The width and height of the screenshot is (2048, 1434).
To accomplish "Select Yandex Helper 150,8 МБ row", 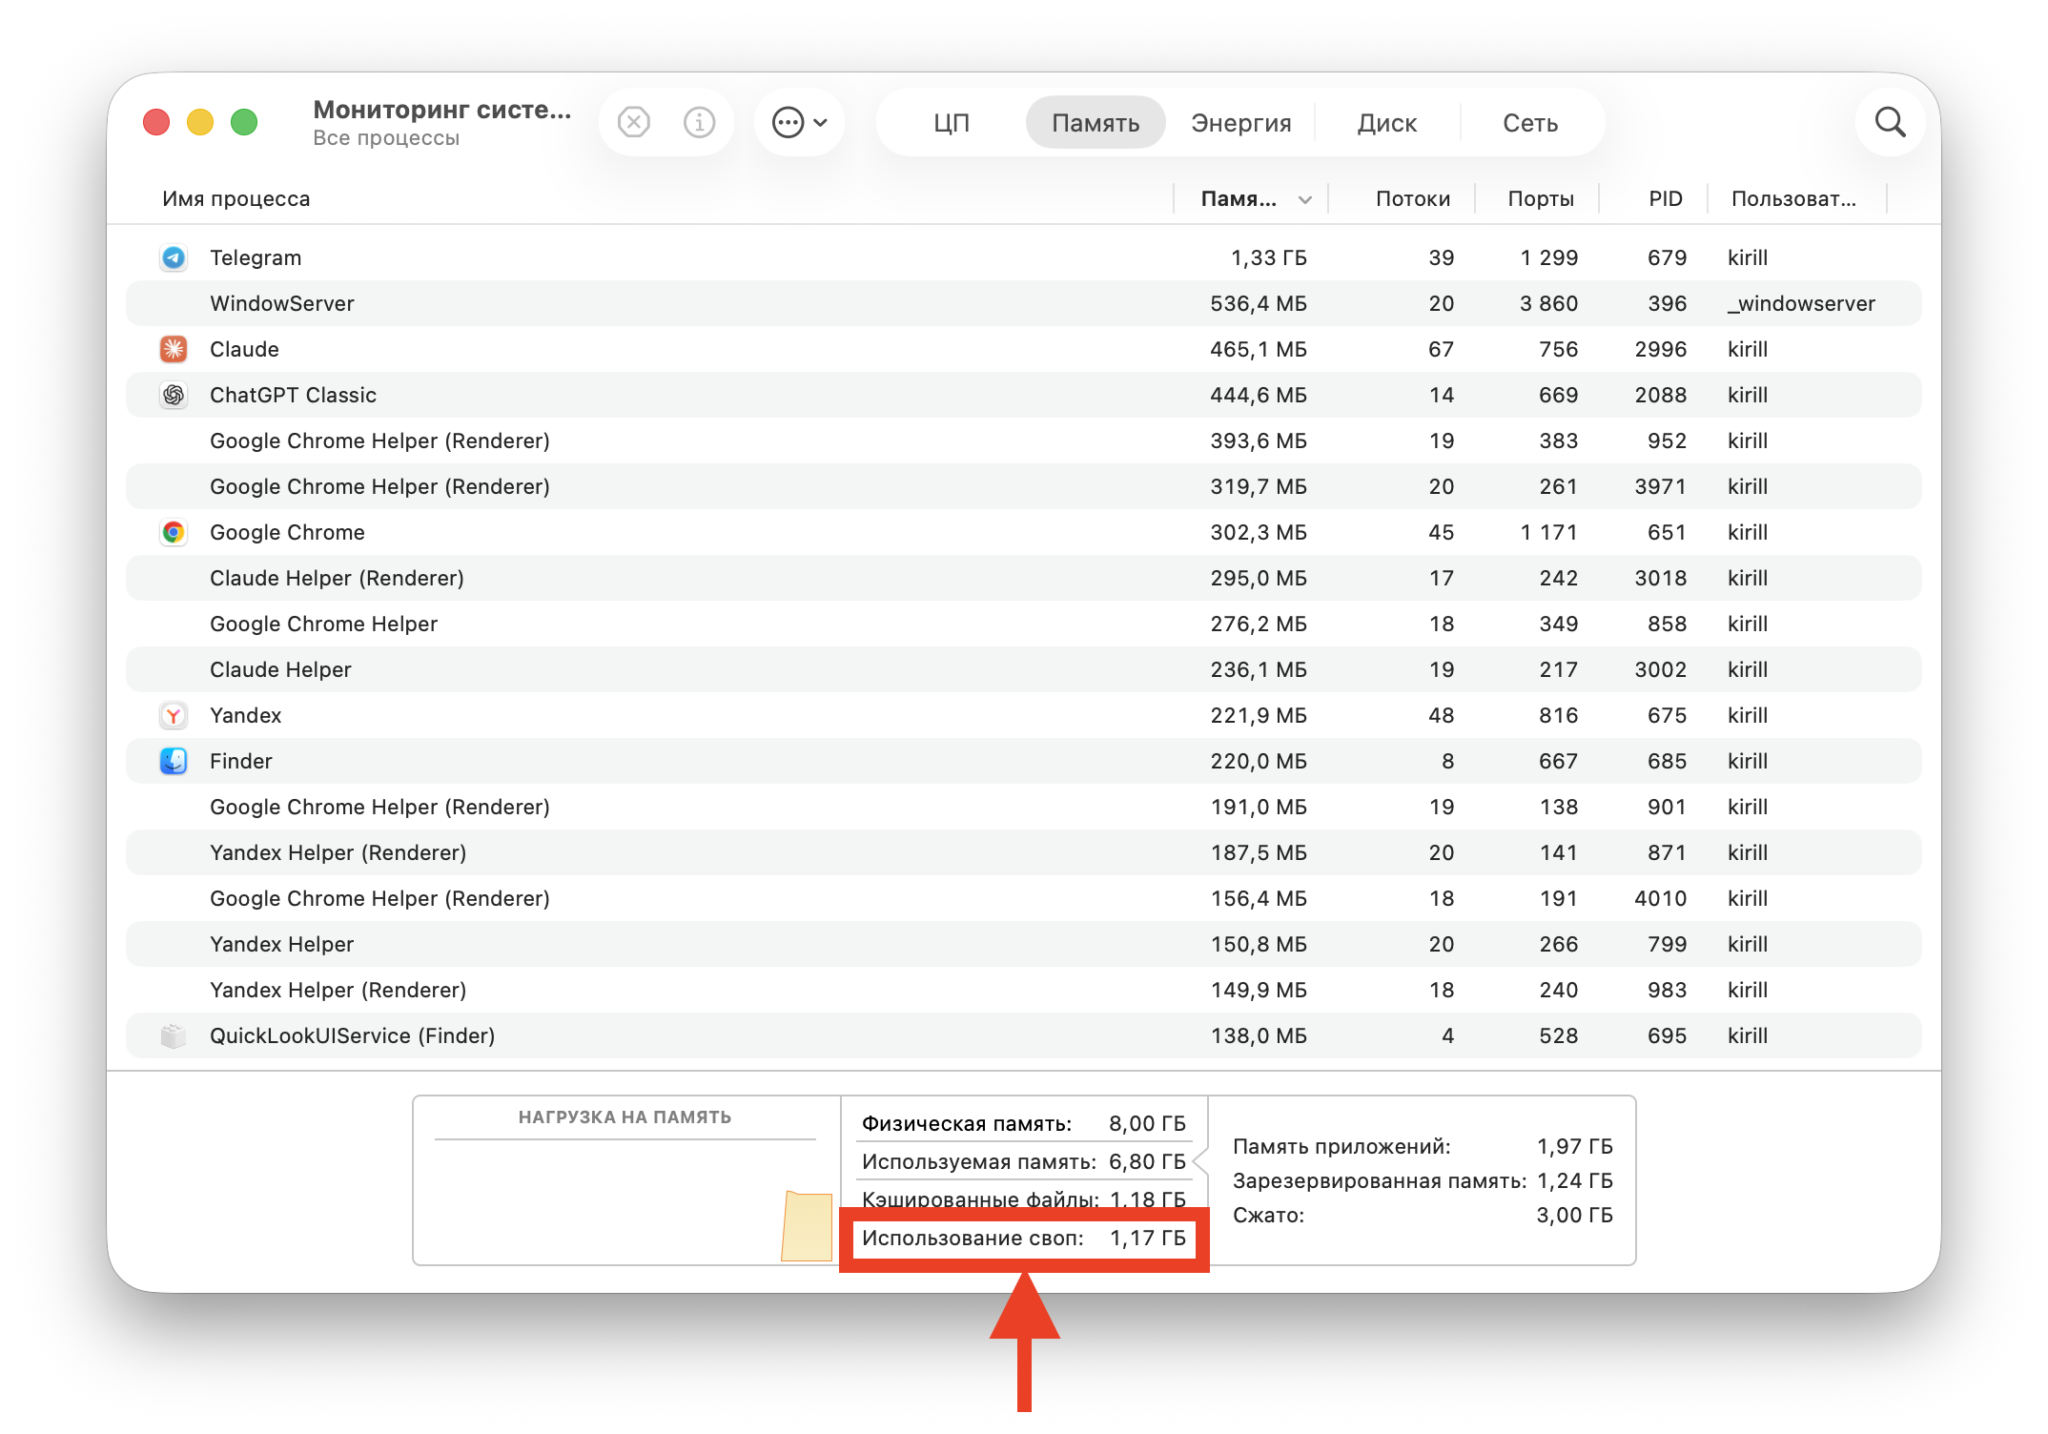I will pos(1023,944).
